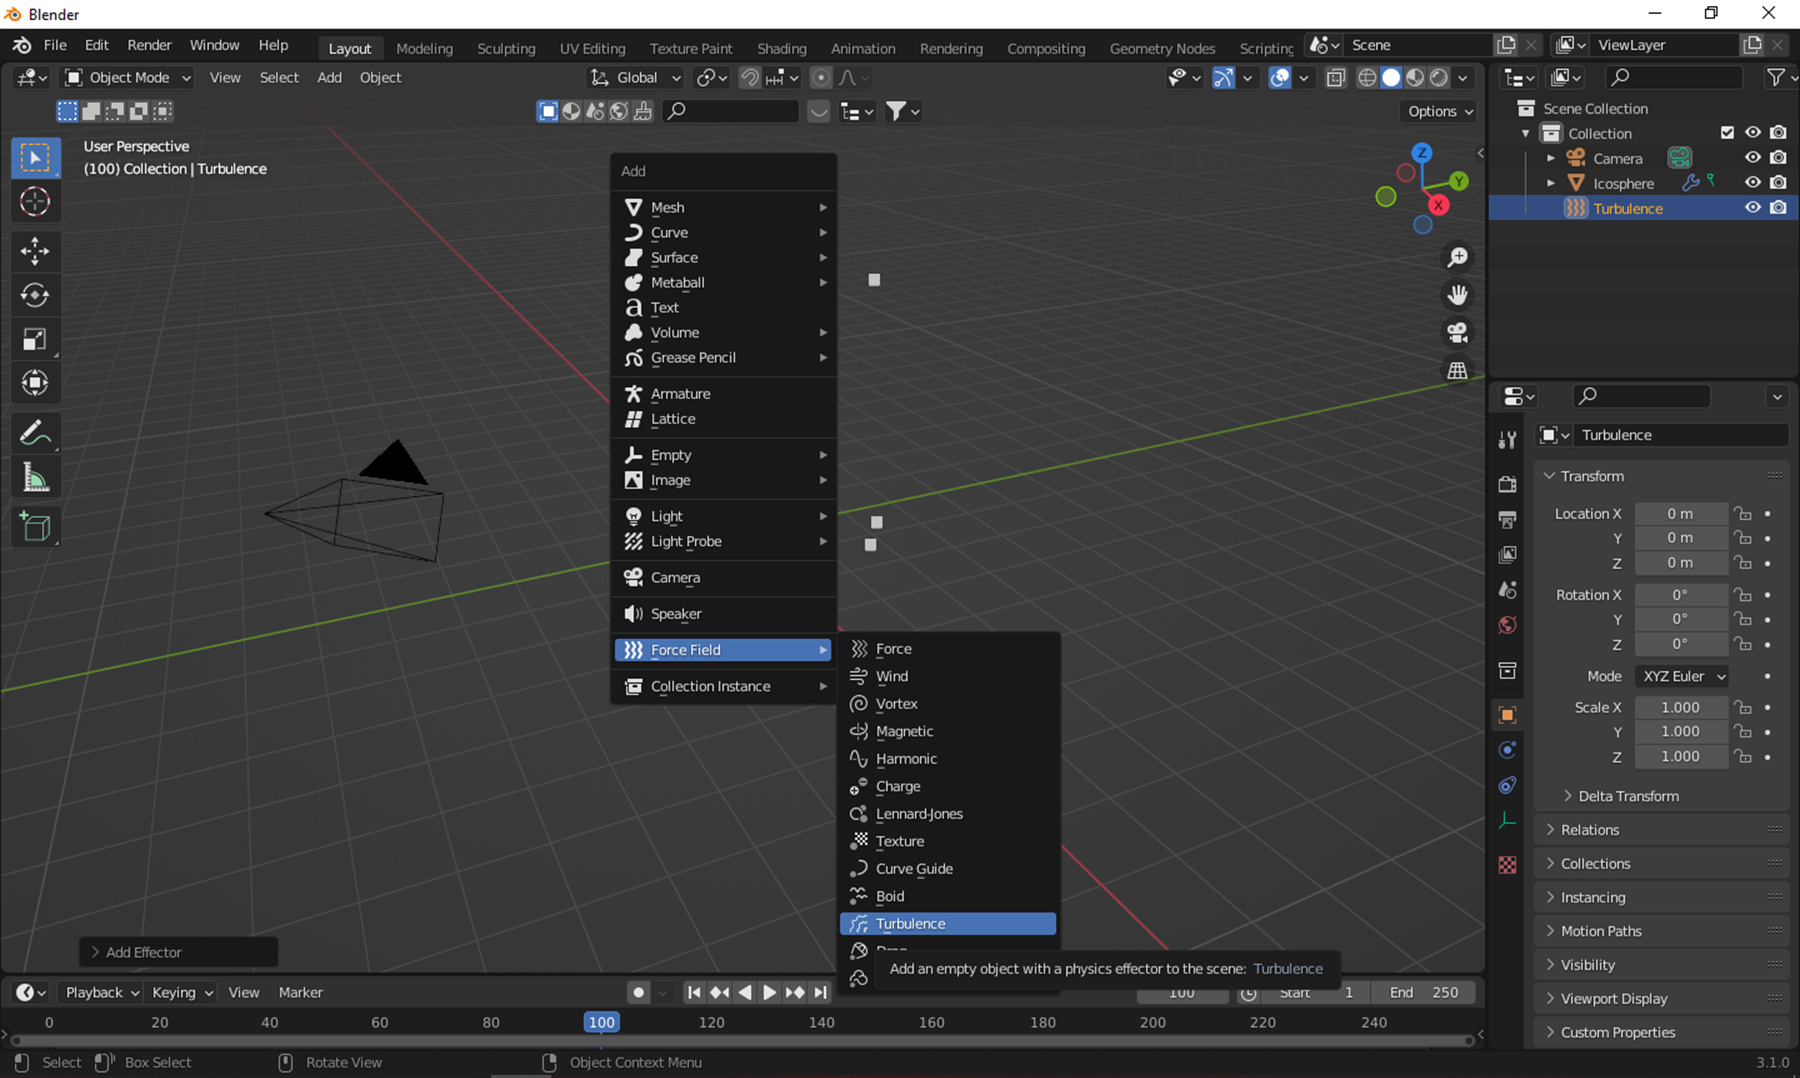Choose Armature from the Add menu
1800x1078 pixels.
tap(724, 394)
